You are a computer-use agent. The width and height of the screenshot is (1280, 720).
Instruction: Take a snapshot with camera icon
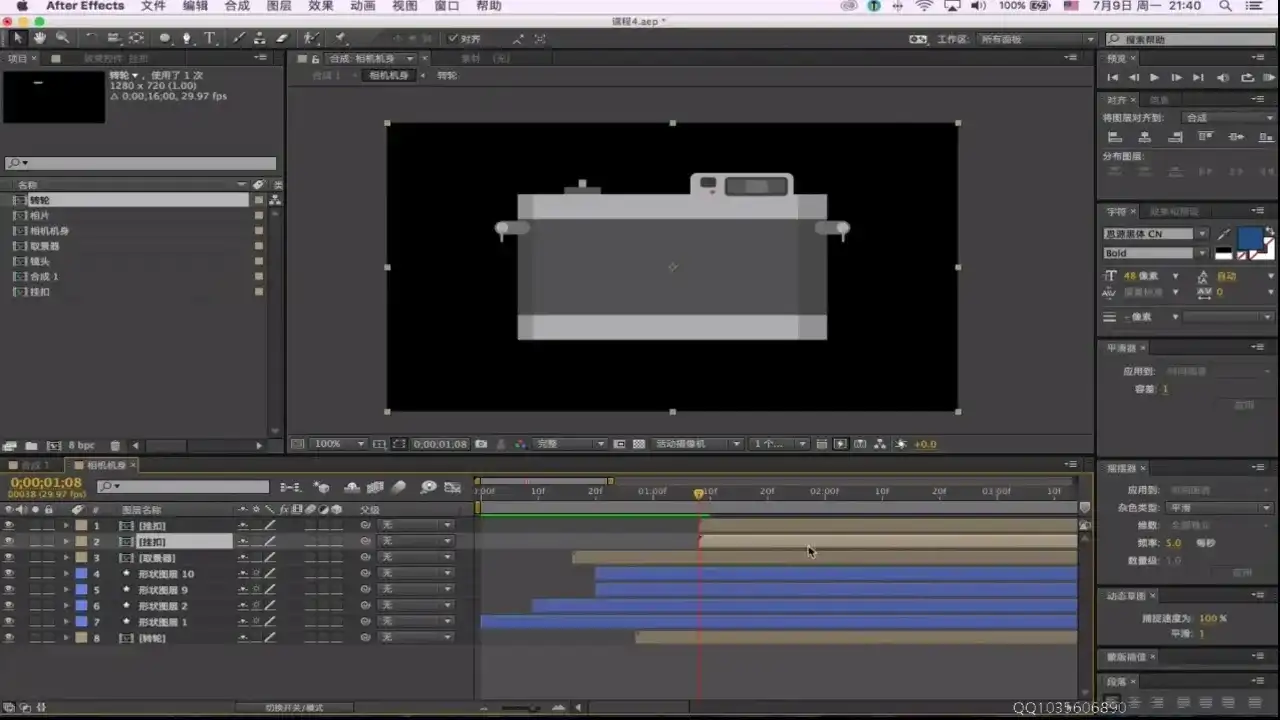coord(481,444)
